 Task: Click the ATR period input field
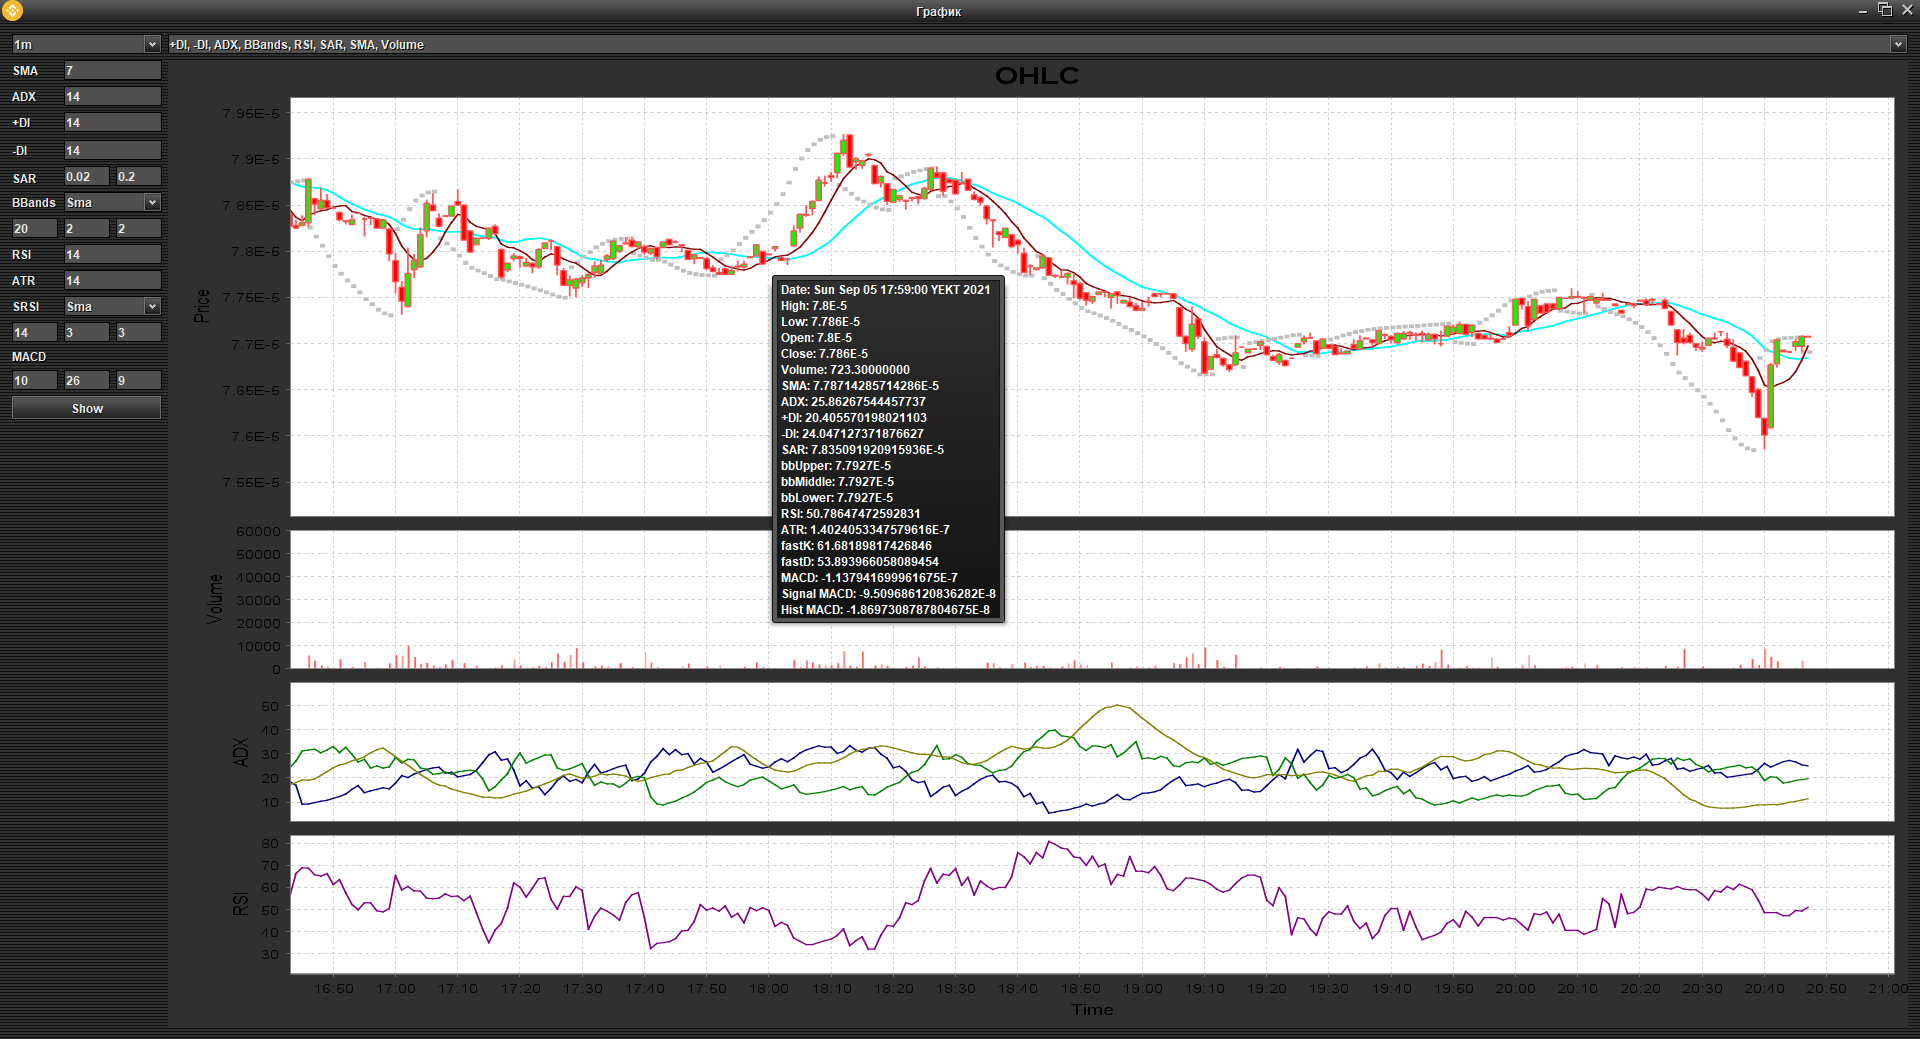coord(112,281)
